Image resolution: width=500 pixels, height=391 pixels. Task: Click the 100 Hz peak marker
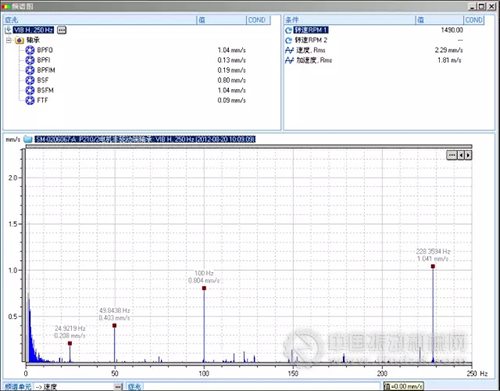pos(204,288)
